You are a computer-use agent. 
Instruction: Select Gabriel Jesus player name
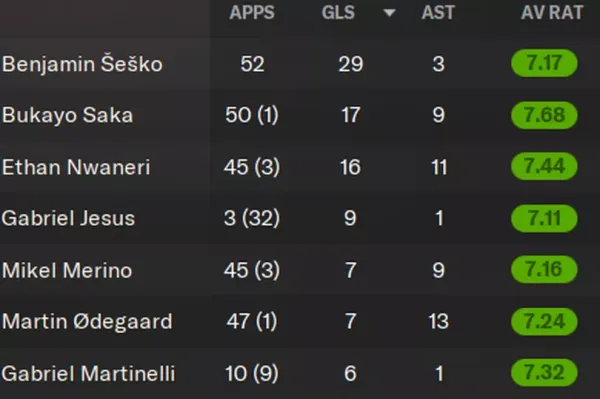tap(68, 218)
